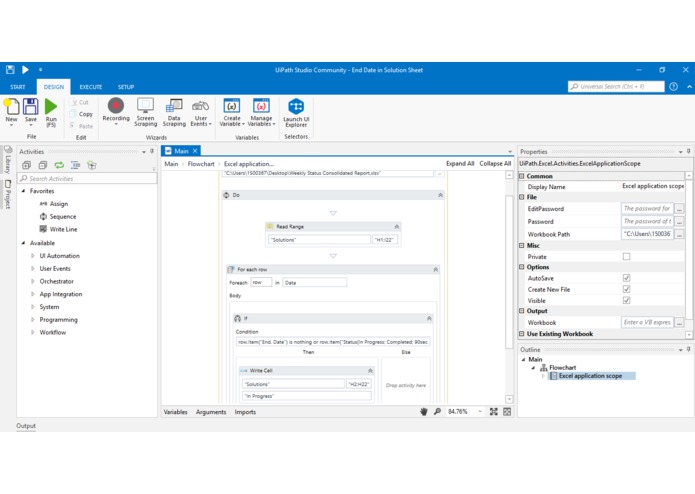
Task: Start the Recording wizard
Action: click(116, 106)
